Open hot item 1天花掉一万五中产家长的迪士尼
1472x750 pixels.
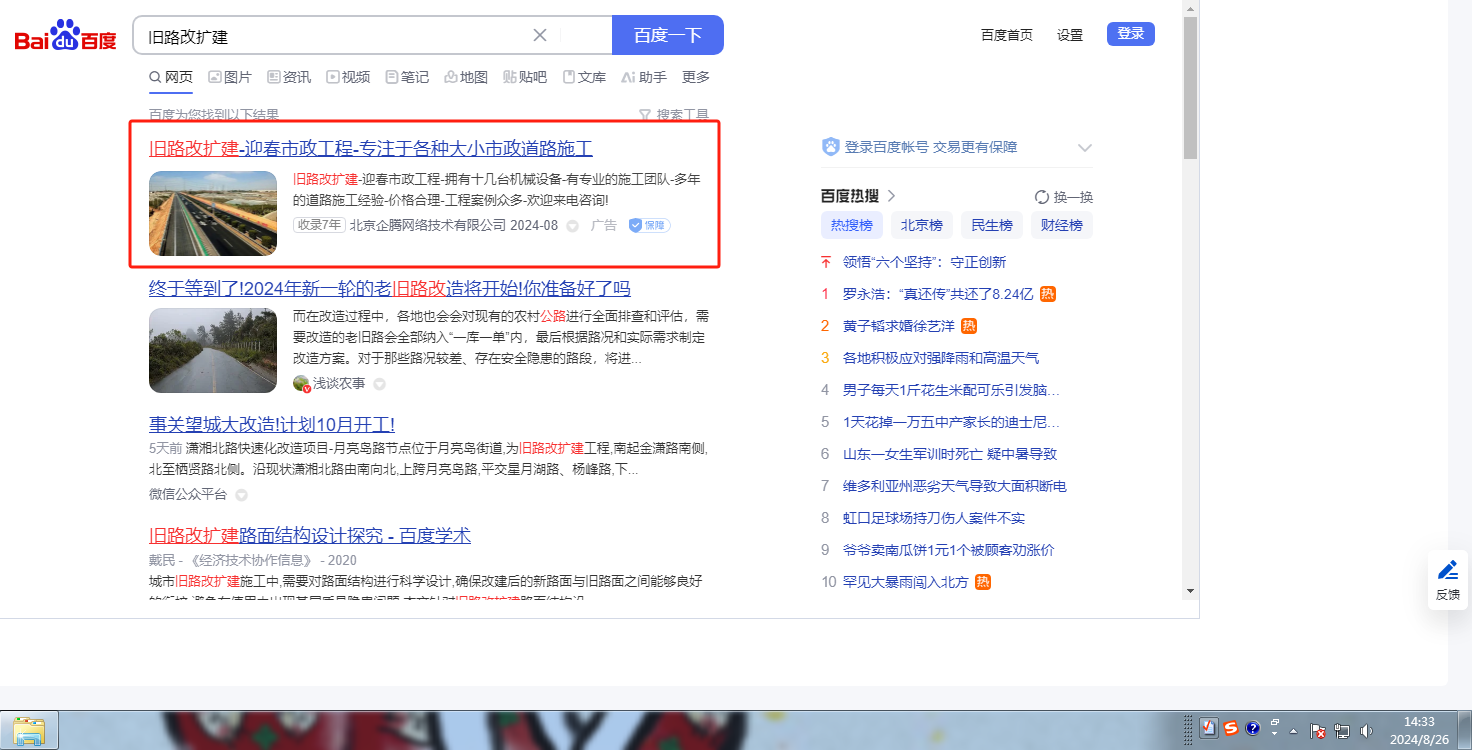[x=952, y=422]
